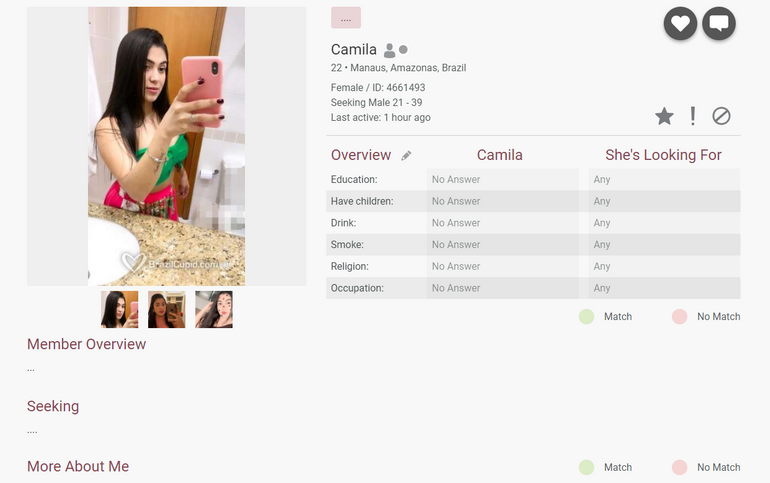Click the Any value in Smoke row
This screenshot has width=770, height=483.
[x=602, y=244]
